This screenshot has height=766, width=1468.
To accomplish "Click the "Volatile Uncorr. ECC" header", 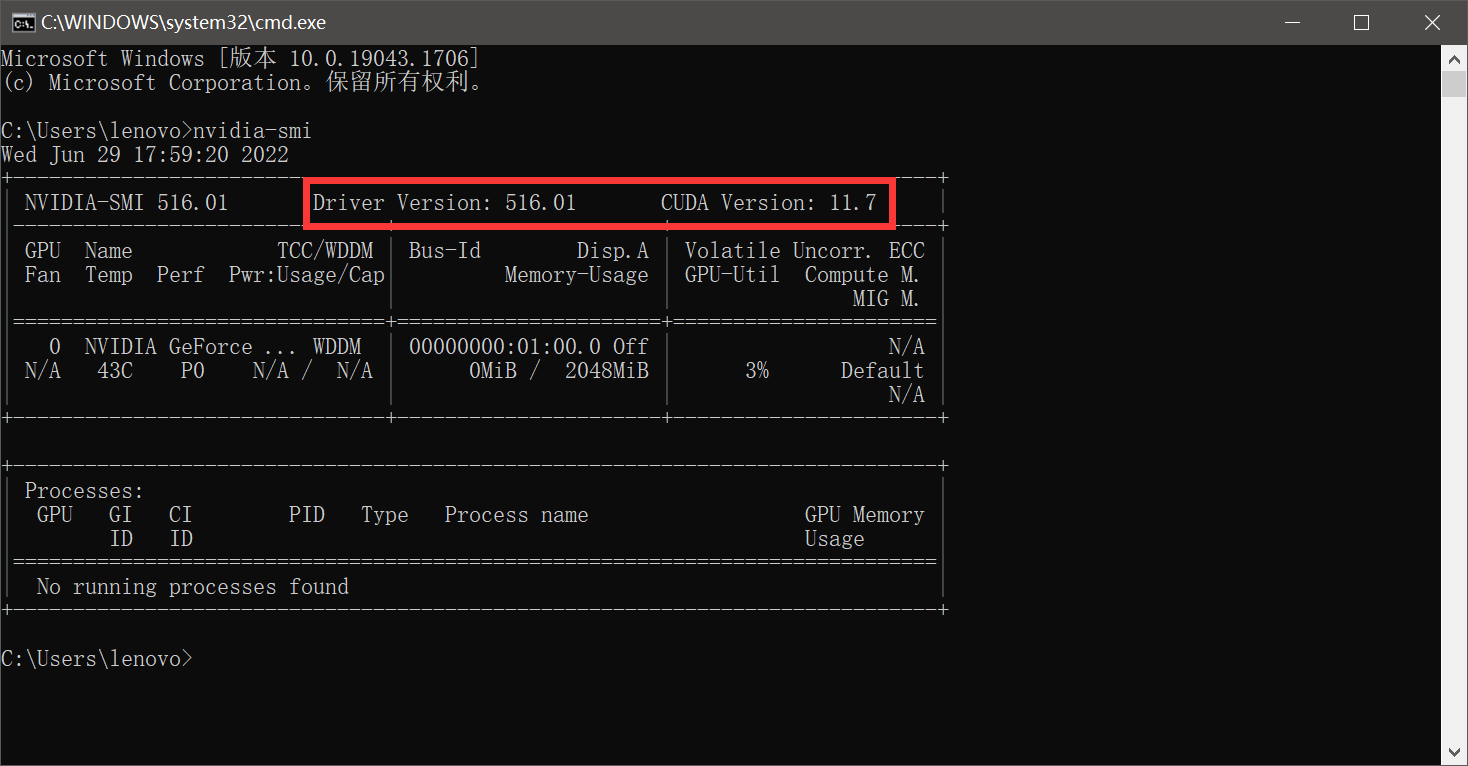I will pos(804,251).
